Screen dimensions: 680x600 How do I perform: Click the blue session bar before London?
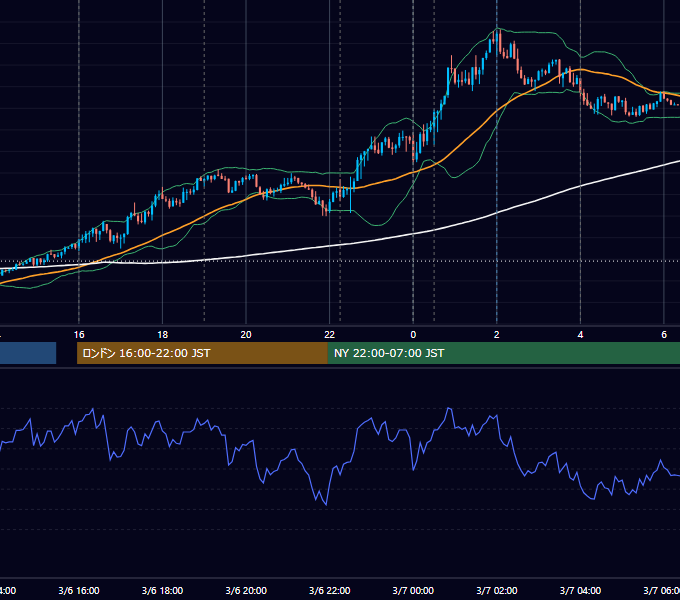click(x=28, y=353)
